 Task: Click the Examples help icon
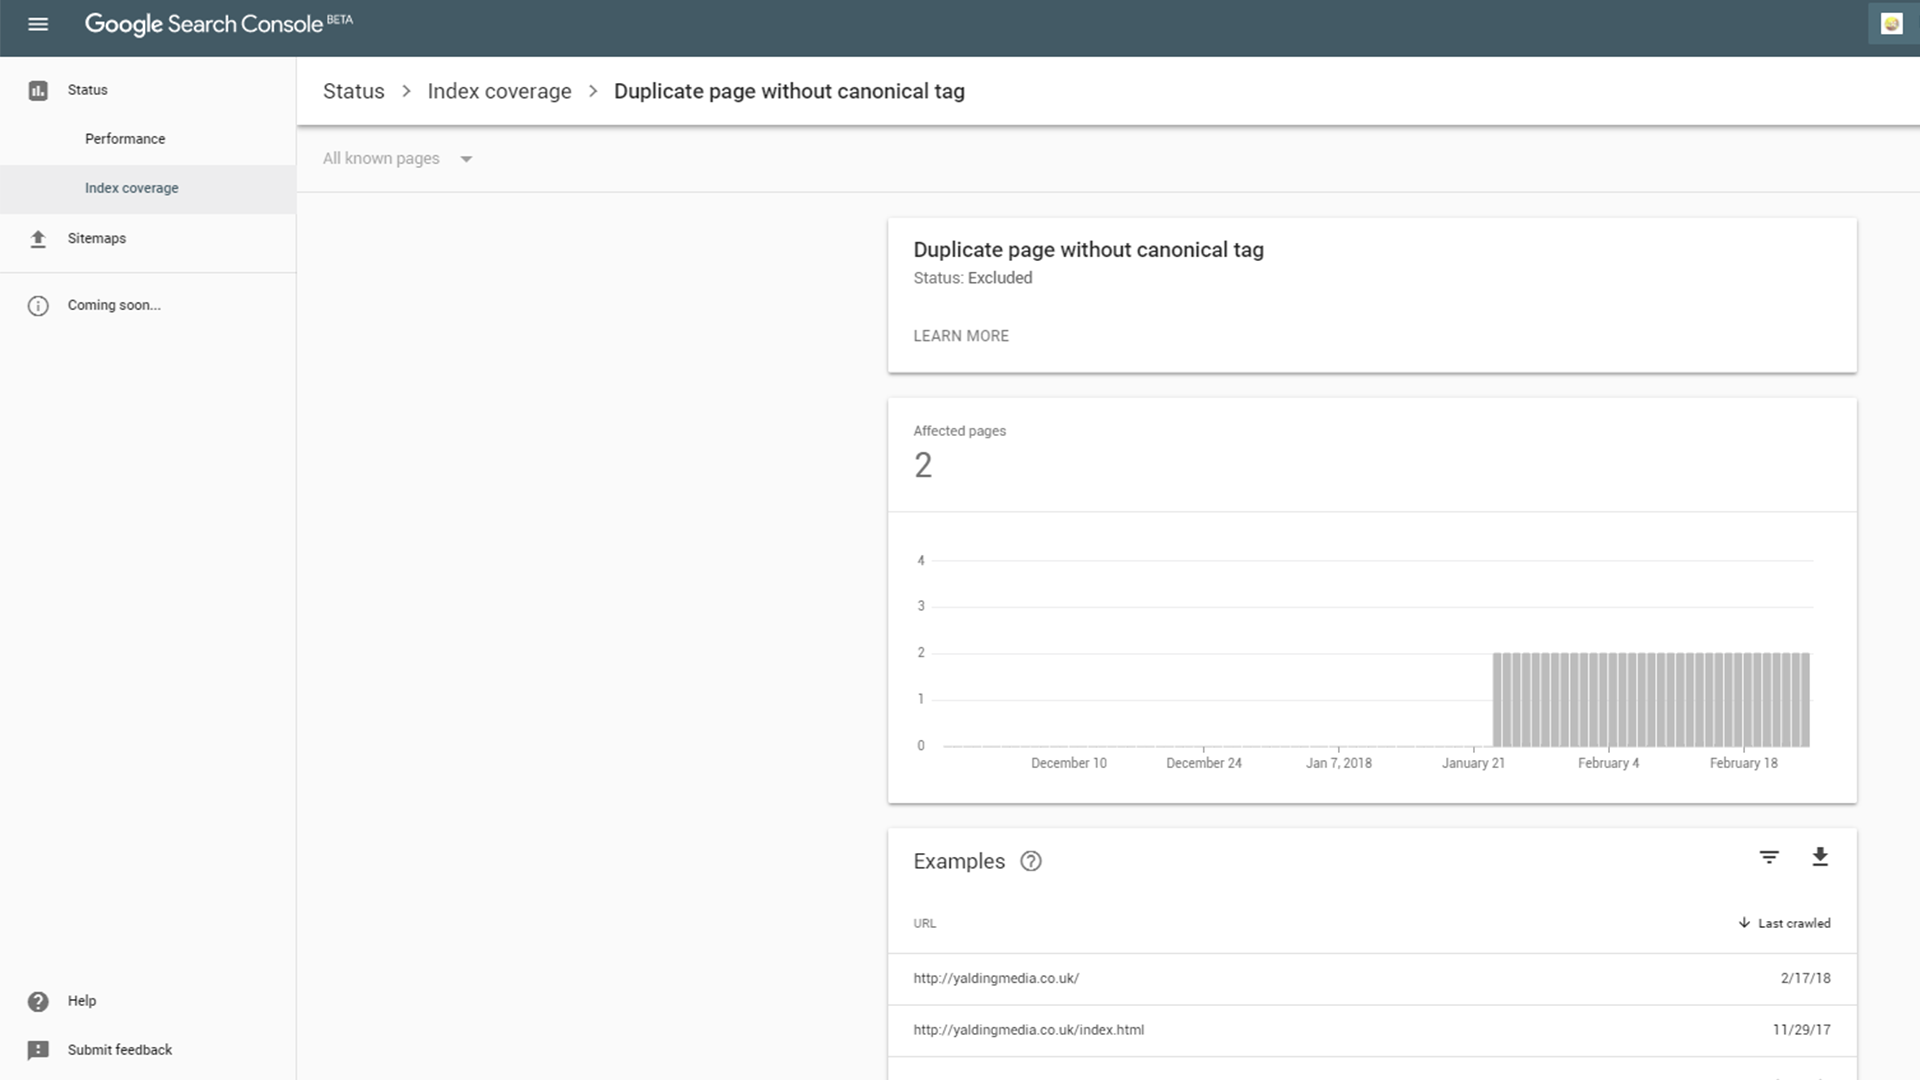[1031, 861]
